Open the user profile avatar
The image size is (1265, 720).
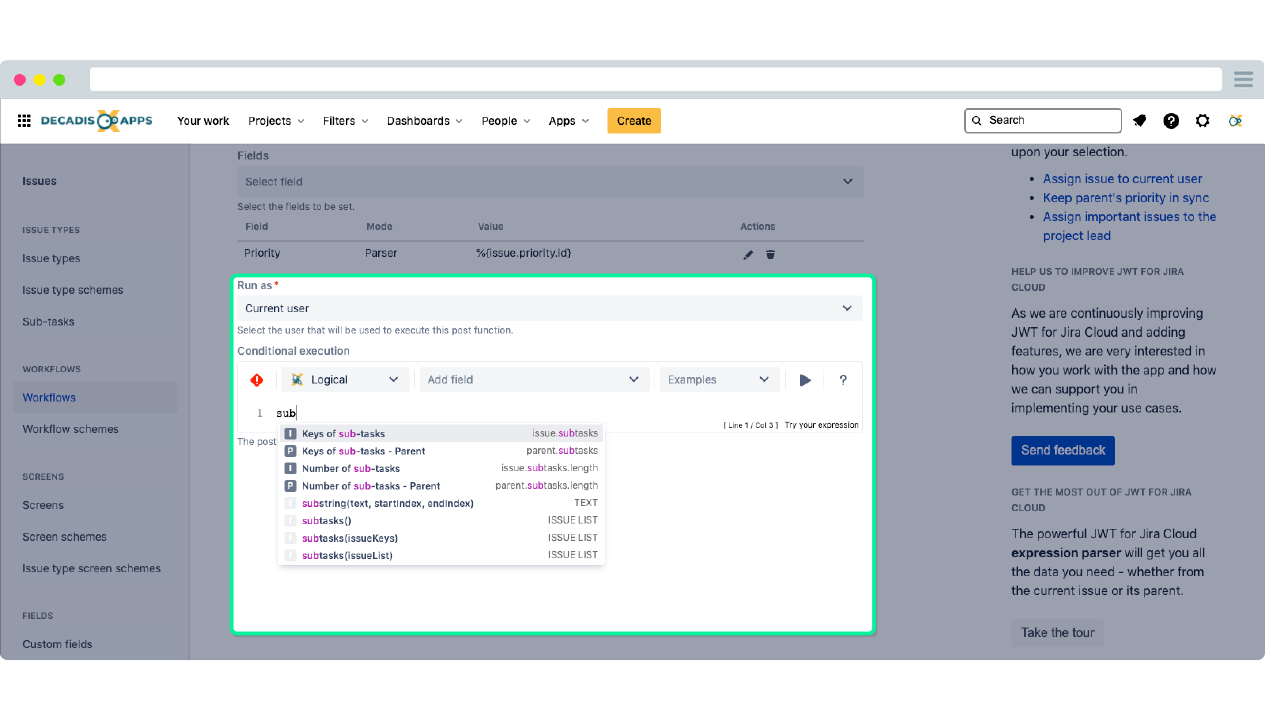click(x=1236, y=121)
